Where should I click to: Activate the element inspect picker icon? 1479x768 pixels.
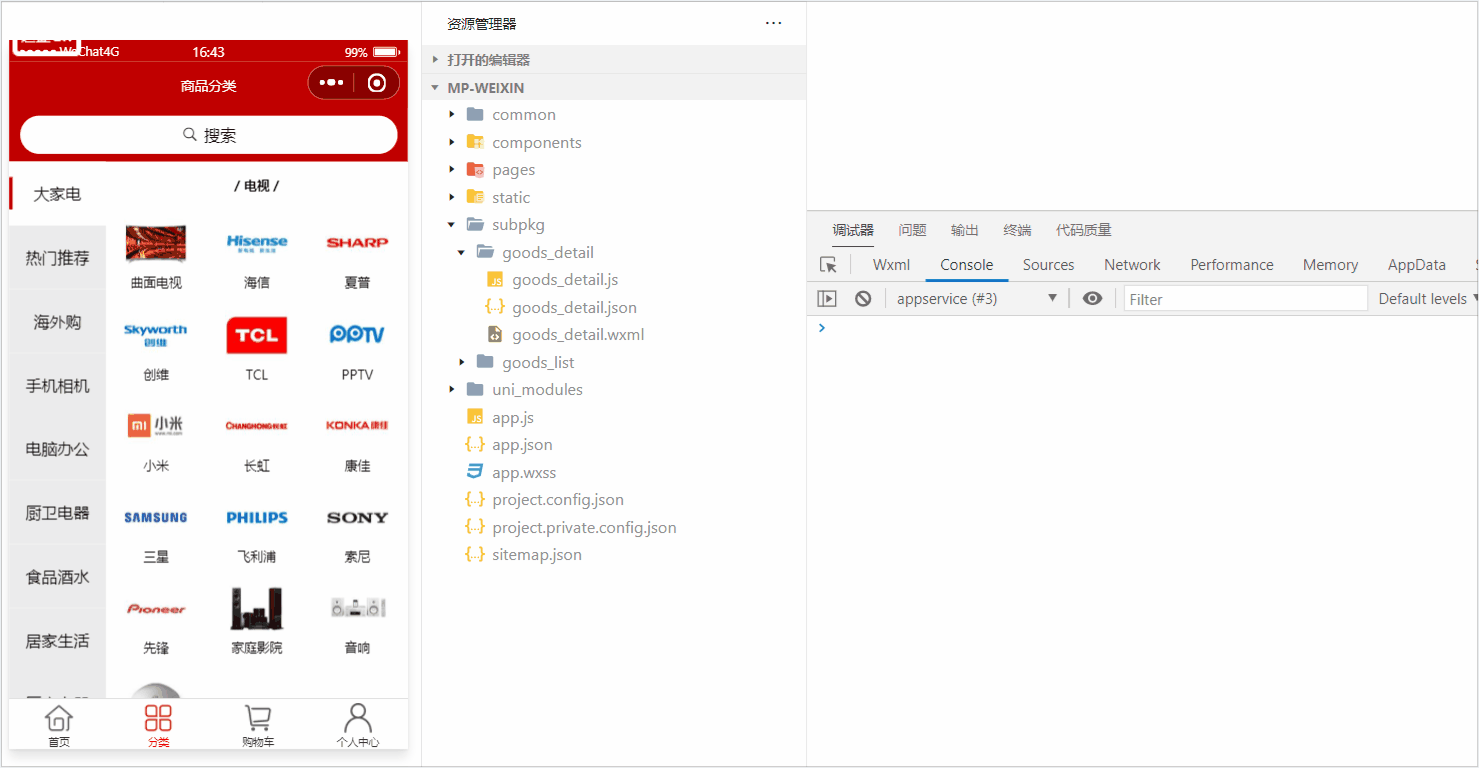pos(828,265)
